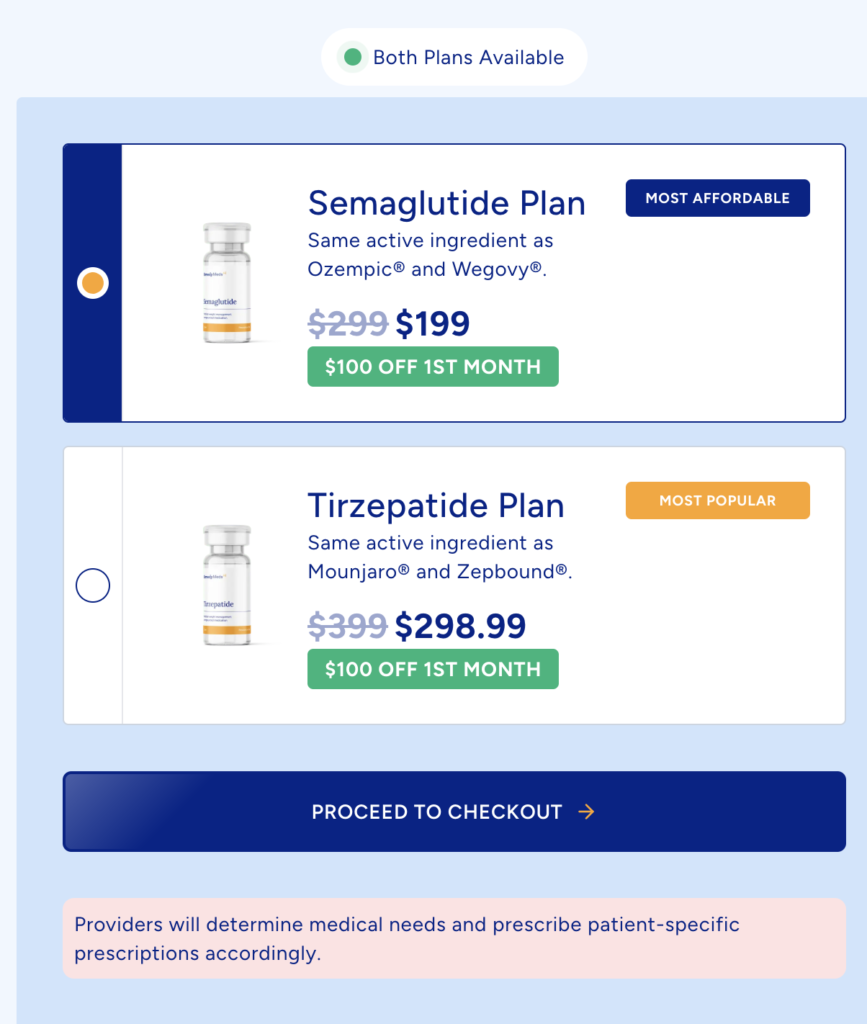Click the crossed-out $399 price
Screen dimensions: 867x1024
coord(347,626)
